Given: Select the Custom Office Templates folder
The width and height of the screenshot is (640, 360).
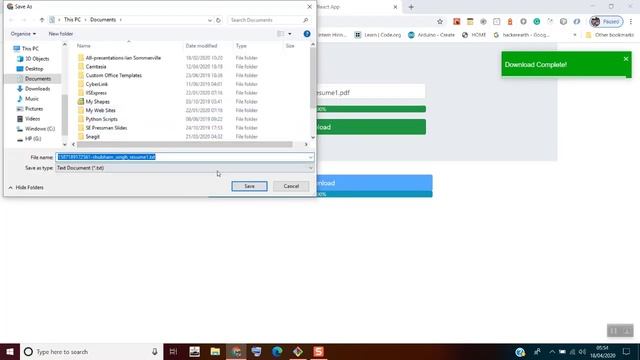Looking at the screenshot, I should [113, 76].
